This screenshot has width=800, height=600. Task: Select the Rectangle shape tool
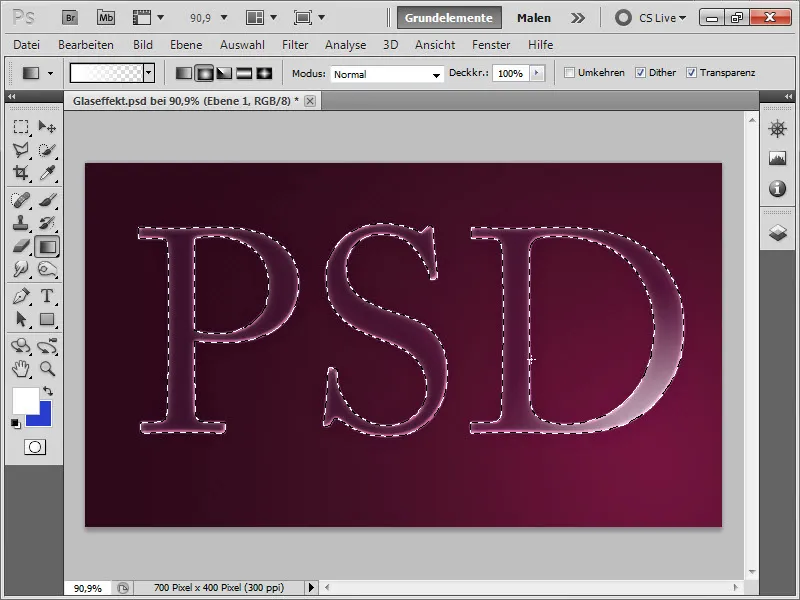tap(47, 319)
